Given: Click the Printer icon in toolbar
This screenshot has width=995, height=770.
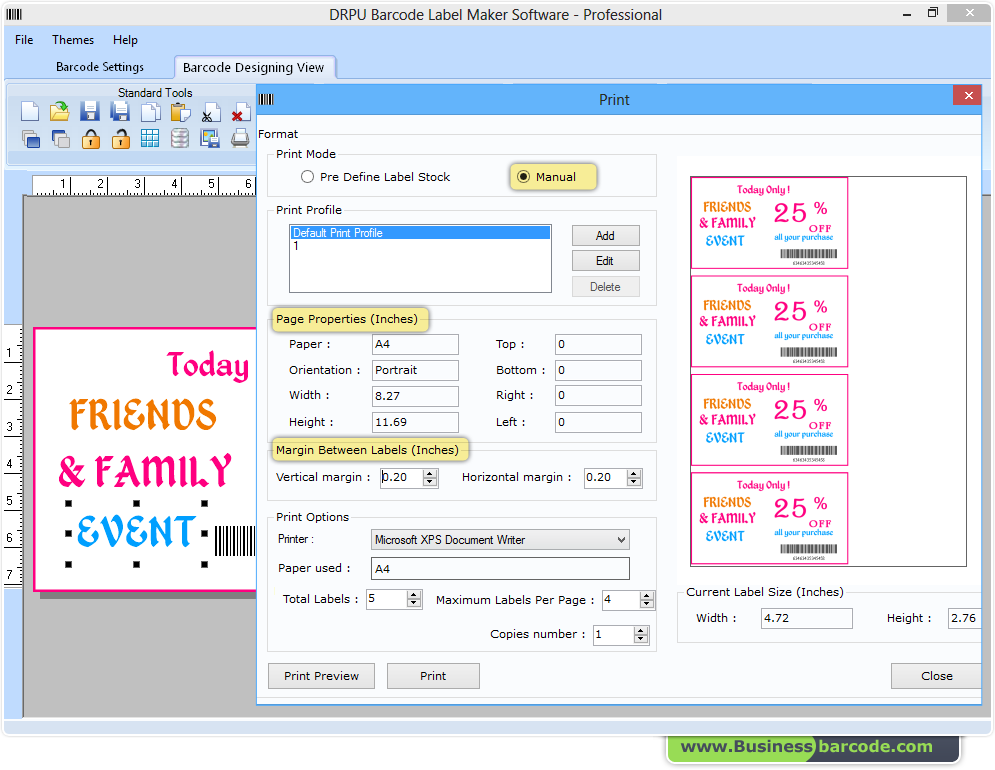Looking at the screenshot, I should (x=240, y=138).
